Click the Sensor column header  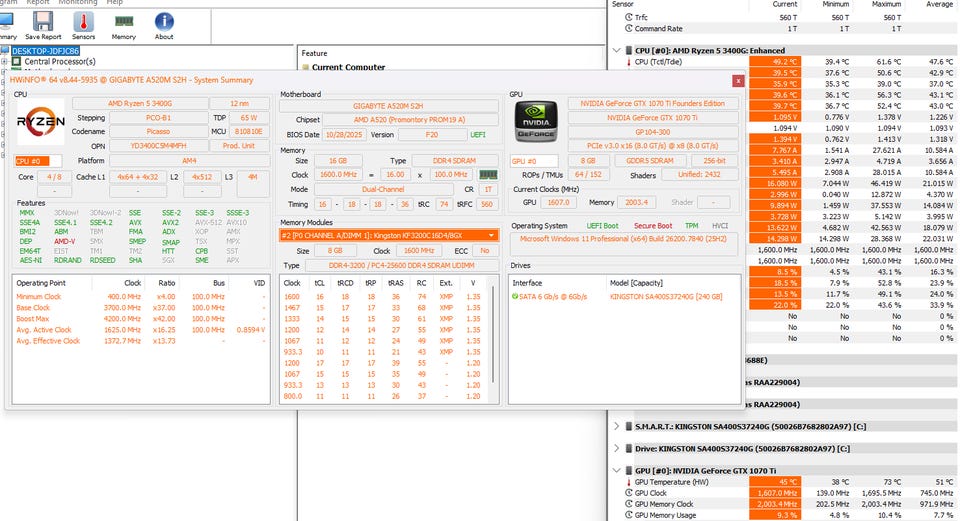(x=623, y=4)
